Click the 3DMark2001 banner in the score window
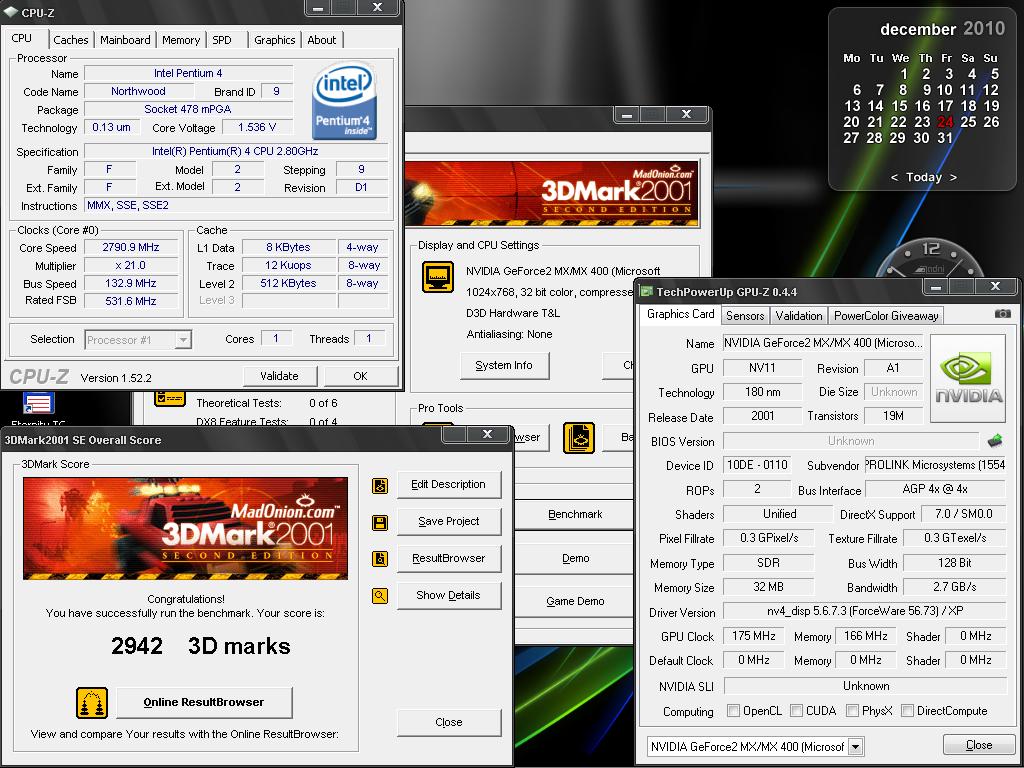This screenshot has width=1024, height=768. [x=185, y=528]
